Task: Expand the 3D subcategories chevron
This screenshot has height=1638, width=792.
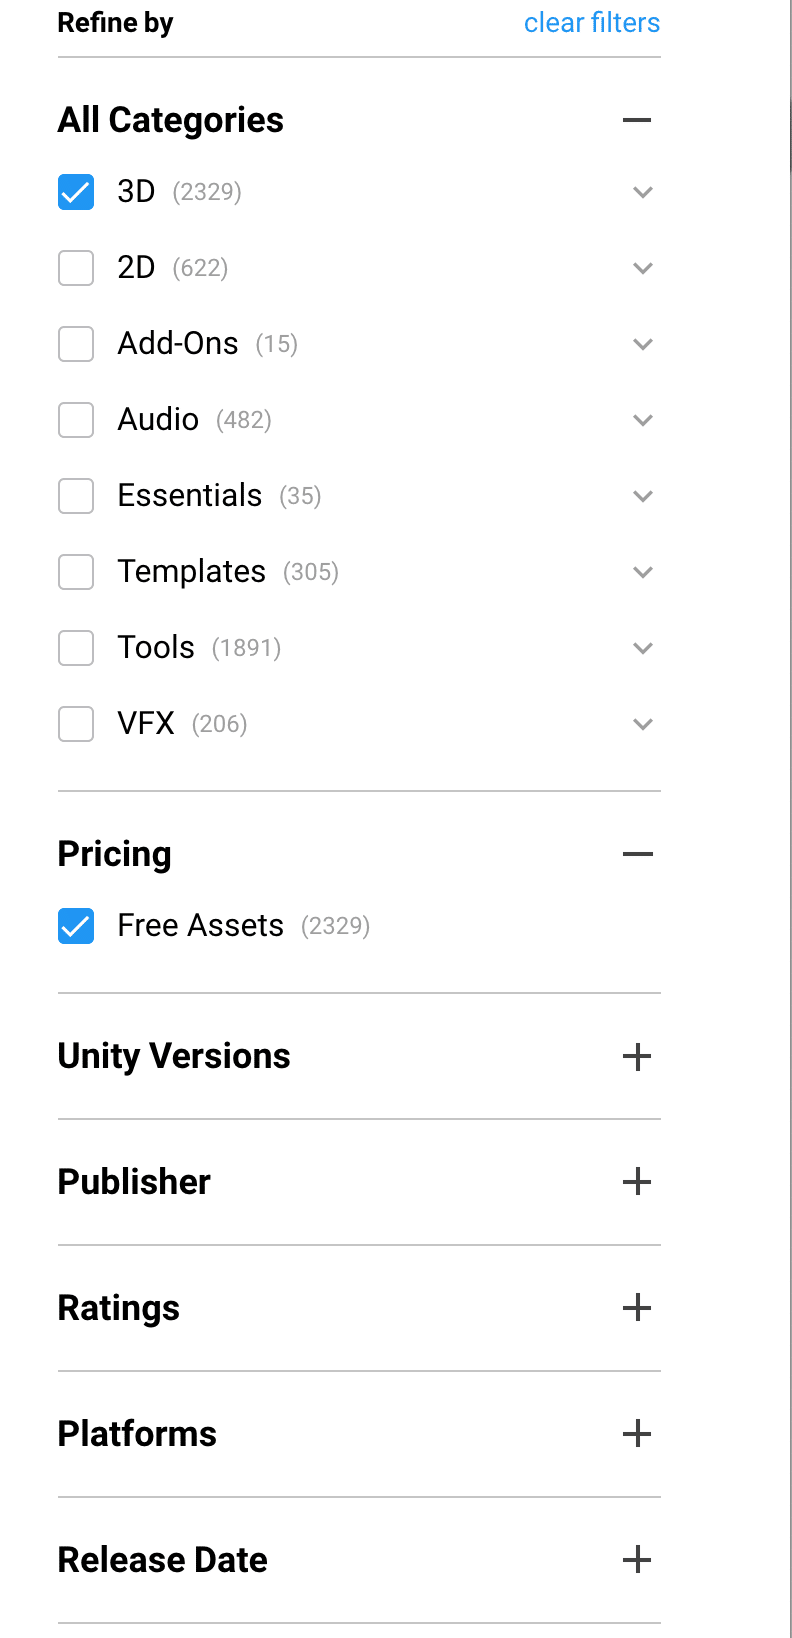Action: 643,192
